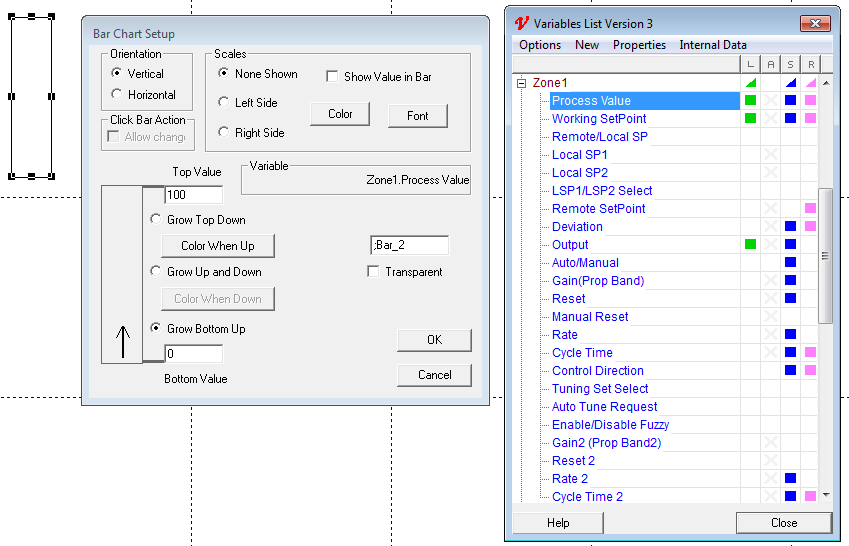Click the A column X for Local SP1
Image resolution: width=849 pixels, height=546 pixels.
[770, 154]
